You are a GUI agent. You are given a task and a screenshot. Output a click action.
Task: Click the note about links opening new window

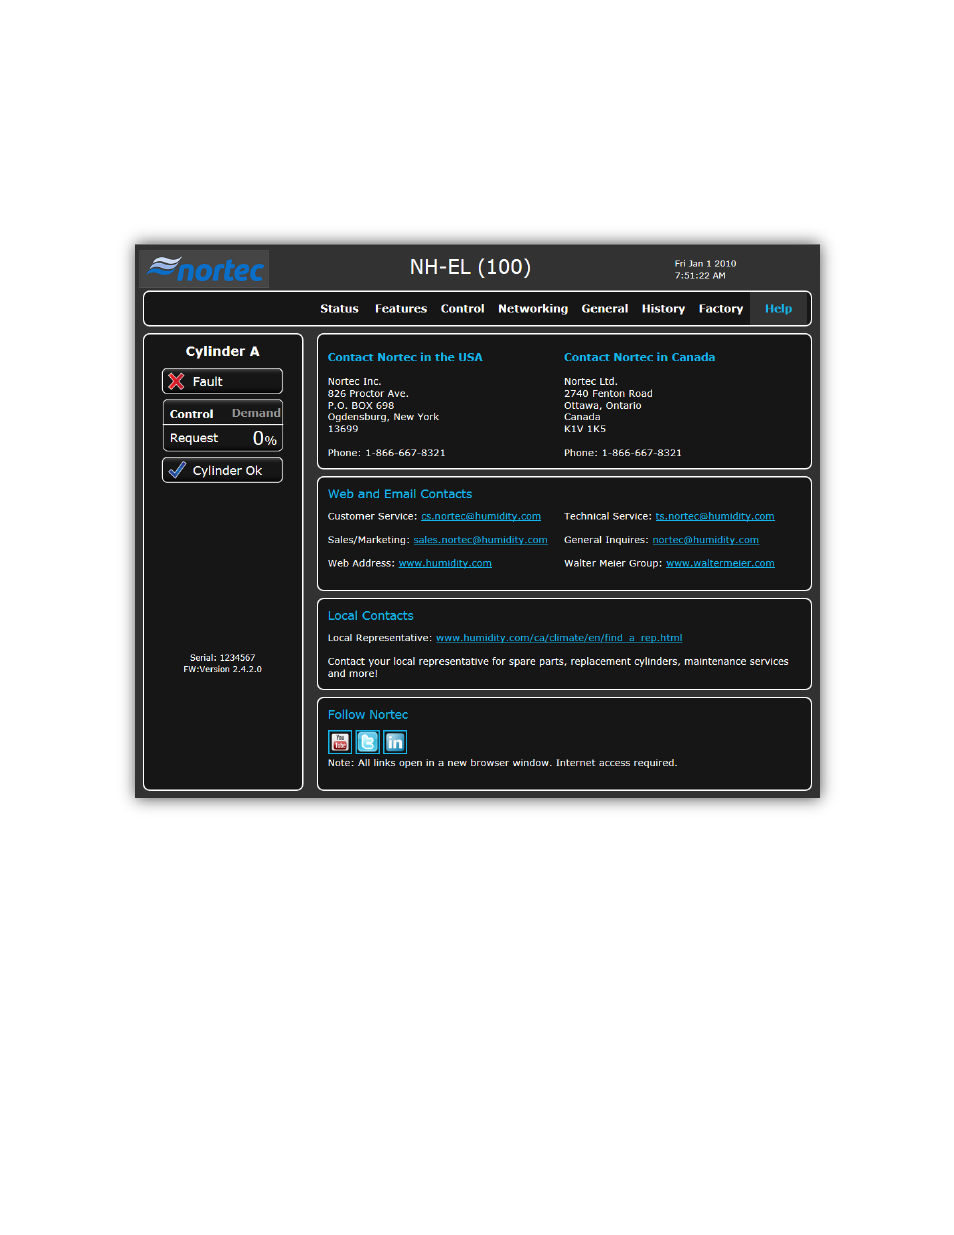click(x=502, y=763)
